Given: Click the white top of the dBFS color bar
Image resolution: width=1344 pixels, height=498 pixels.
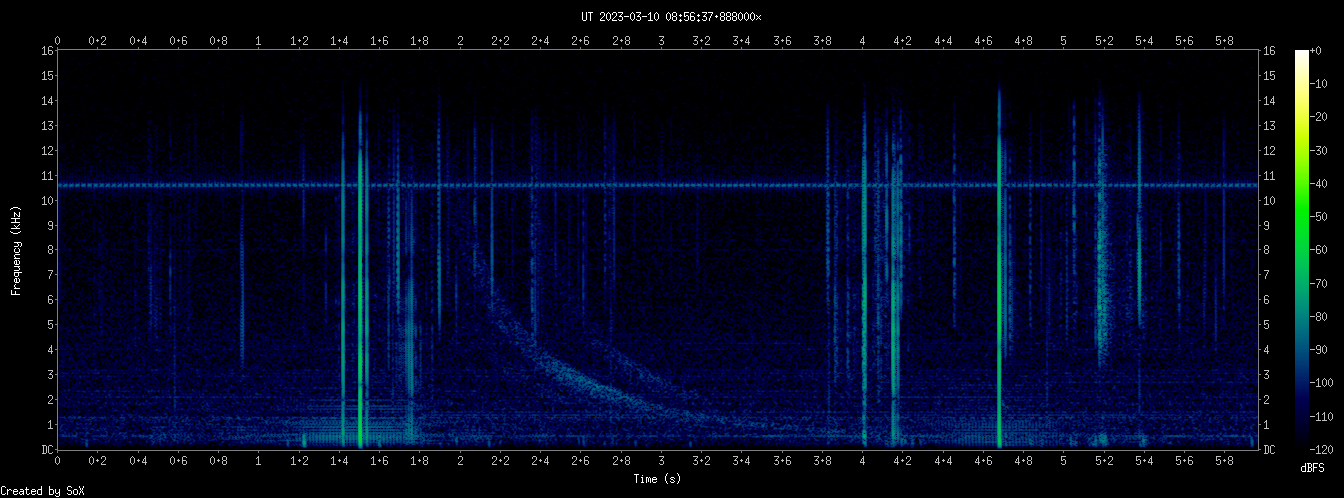Looking at the screenshot, I should pyautogui.click(x=1301, y=55).
